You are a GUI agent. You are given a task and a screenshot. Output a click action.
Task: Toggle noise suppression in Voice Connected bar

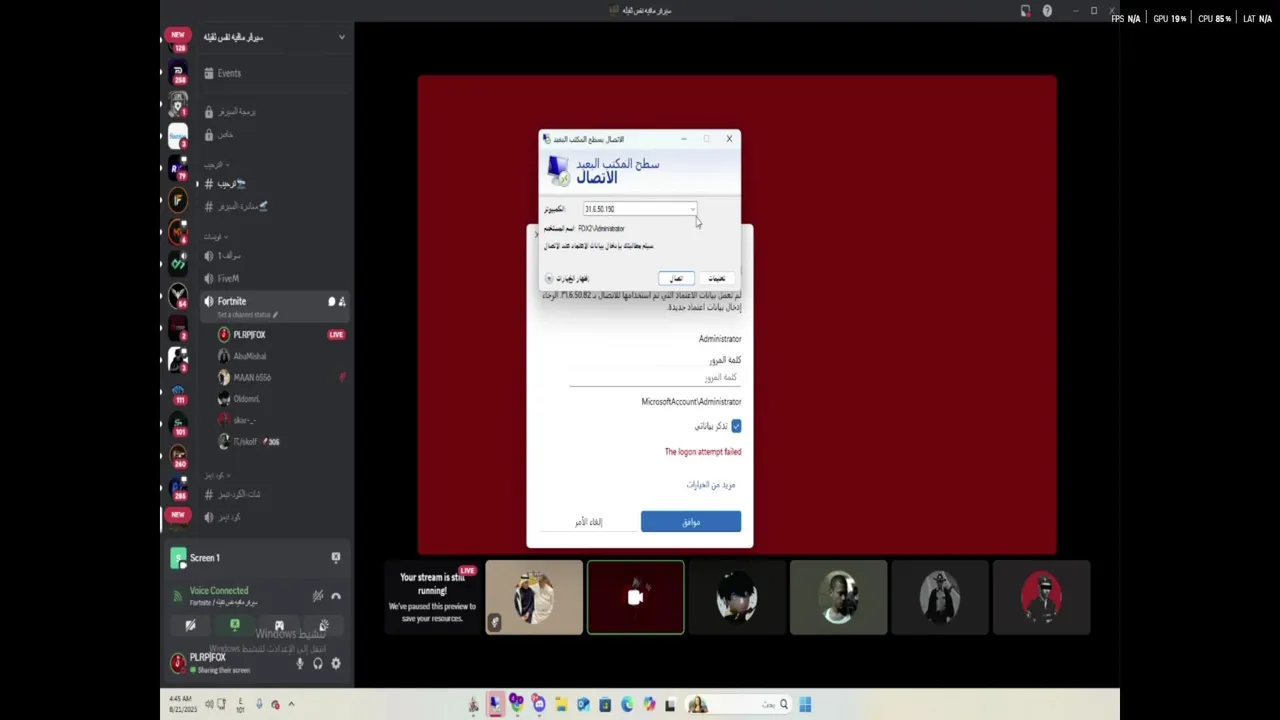point(318,596)
